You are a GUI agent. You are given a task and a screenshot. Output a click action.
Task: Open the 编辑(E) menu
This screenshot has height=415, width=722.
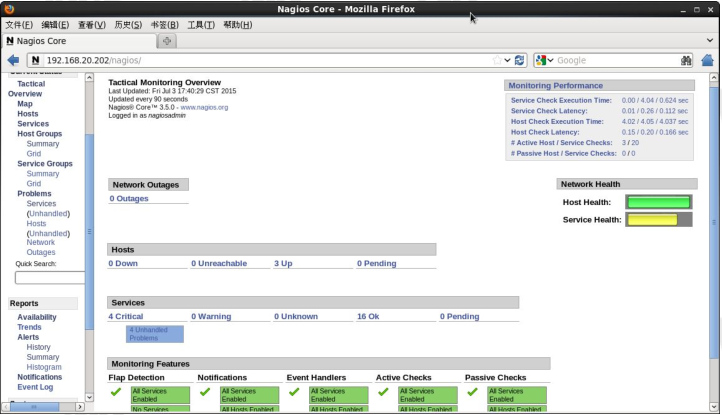tap(55, 25)
